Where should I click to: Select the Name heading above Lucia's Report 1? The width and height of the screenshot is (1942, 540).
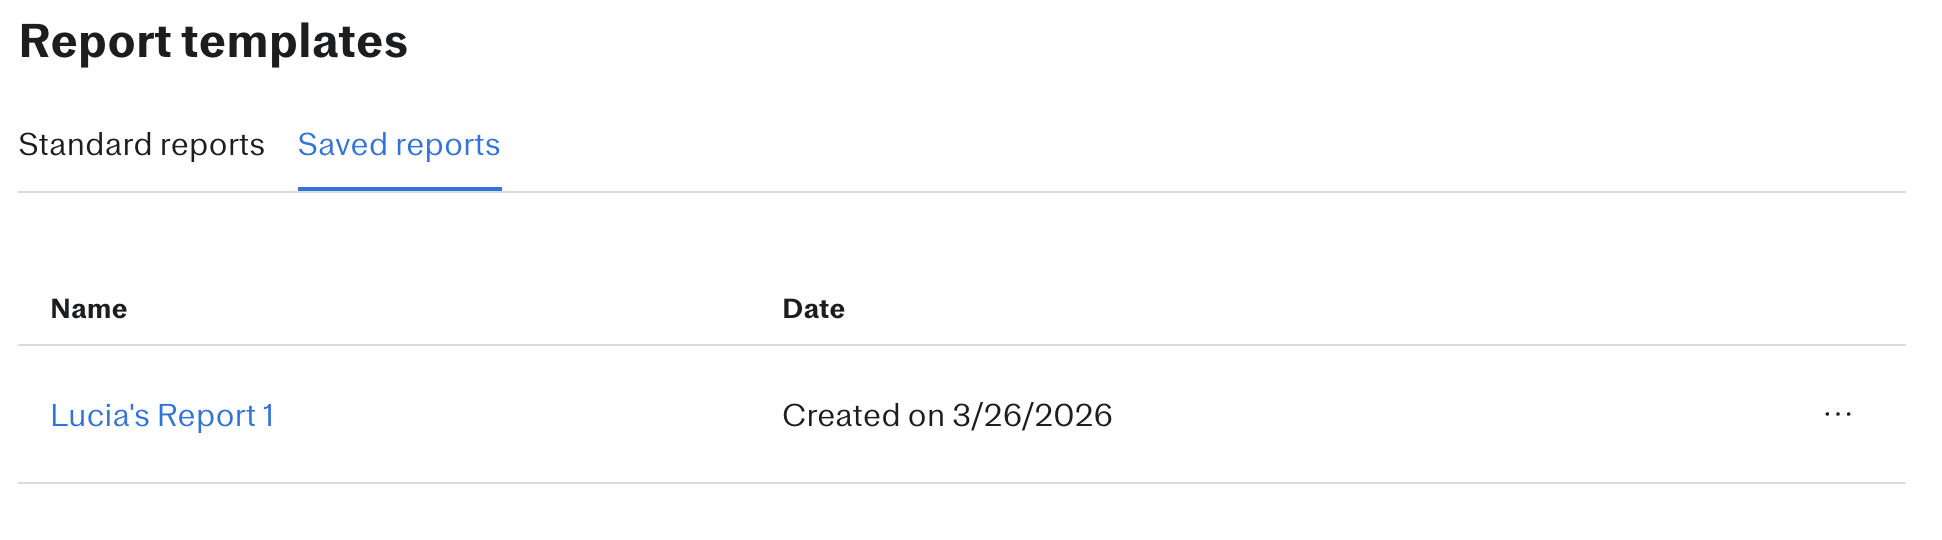89,309
